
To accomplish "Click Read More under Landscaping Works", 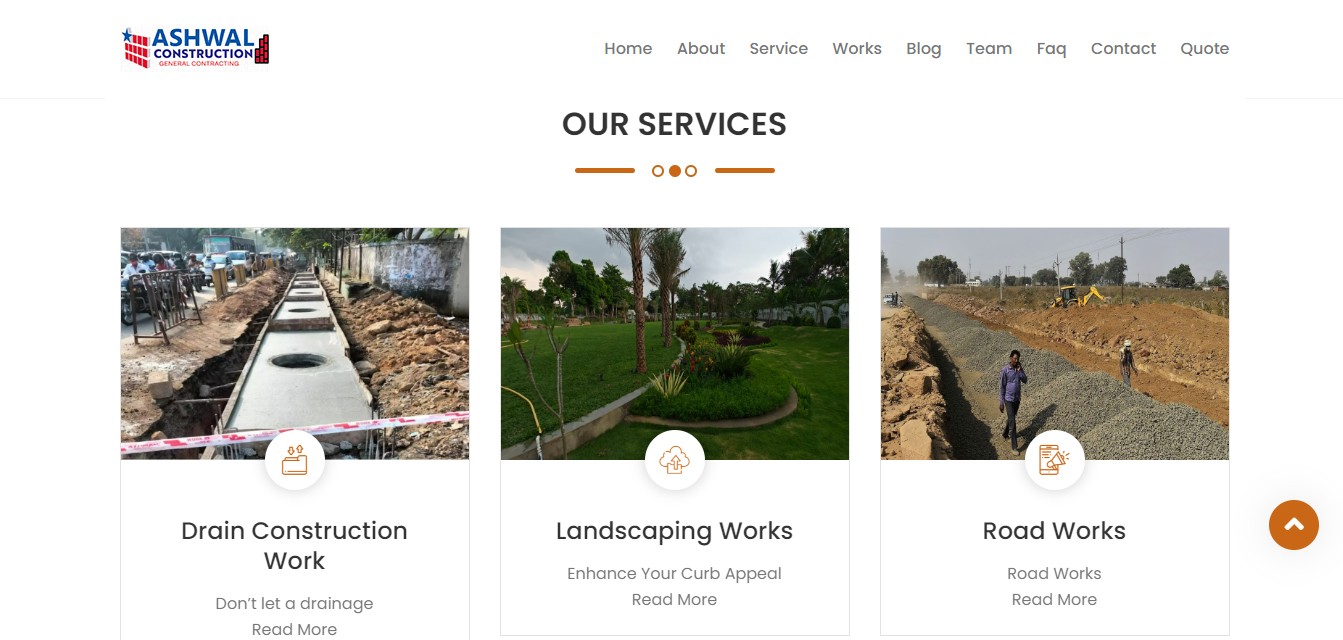I will click(675, 600).
